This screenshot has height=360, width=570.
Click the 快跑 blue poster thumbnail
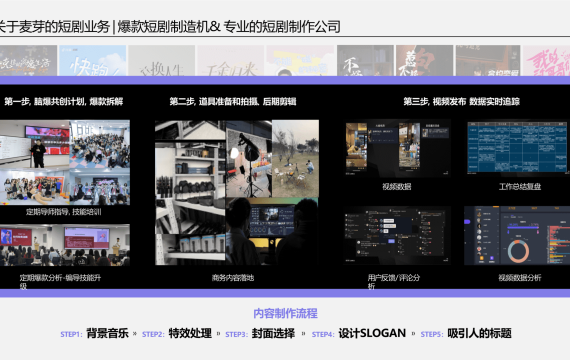click(x=92, y=61)
